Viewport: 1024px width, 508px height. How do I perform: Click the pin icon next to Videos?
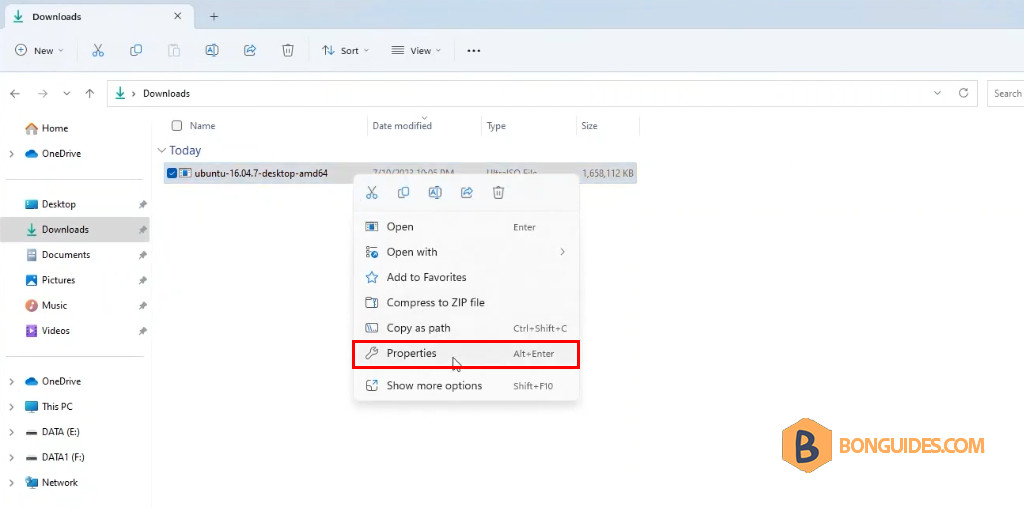pos(142,331)
